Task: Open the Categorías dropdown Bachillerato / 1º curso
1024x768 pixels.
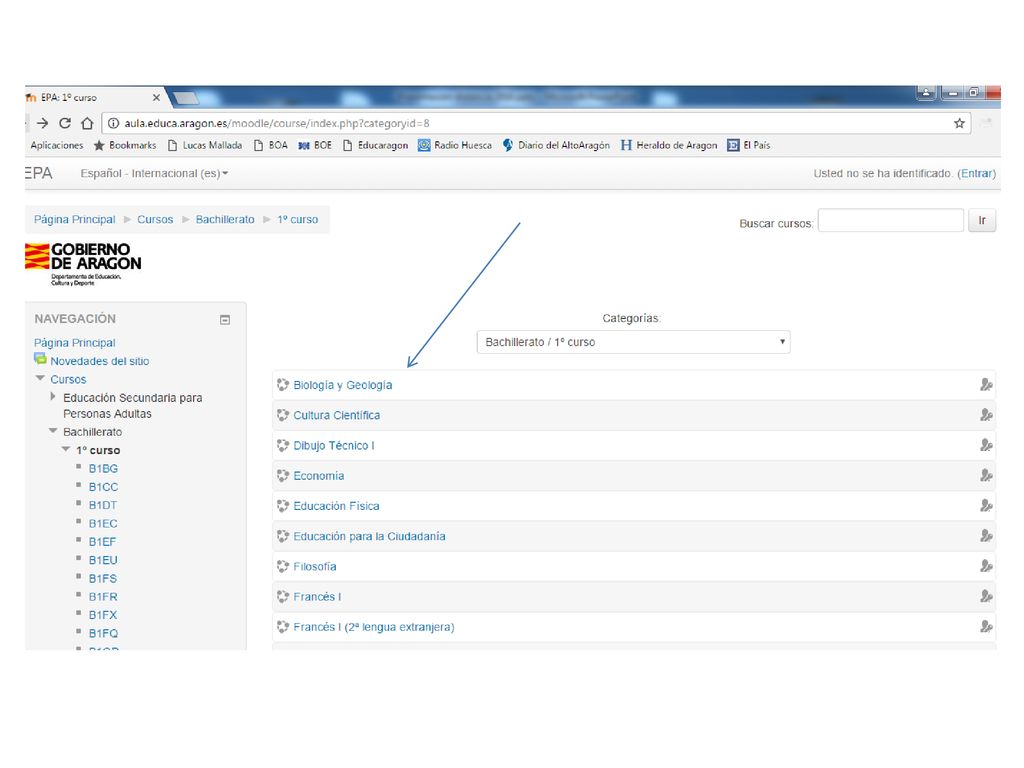Action: tap(633, 342)
